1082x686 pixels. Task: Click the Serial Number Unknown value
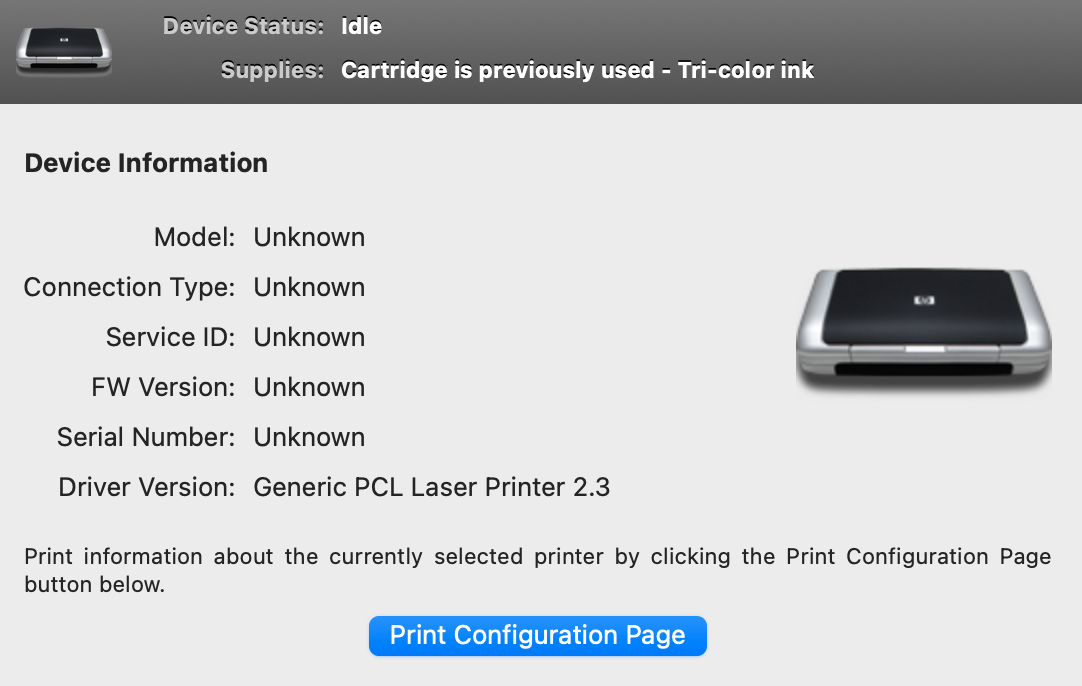pyautogui.click(x=309, y=437)
